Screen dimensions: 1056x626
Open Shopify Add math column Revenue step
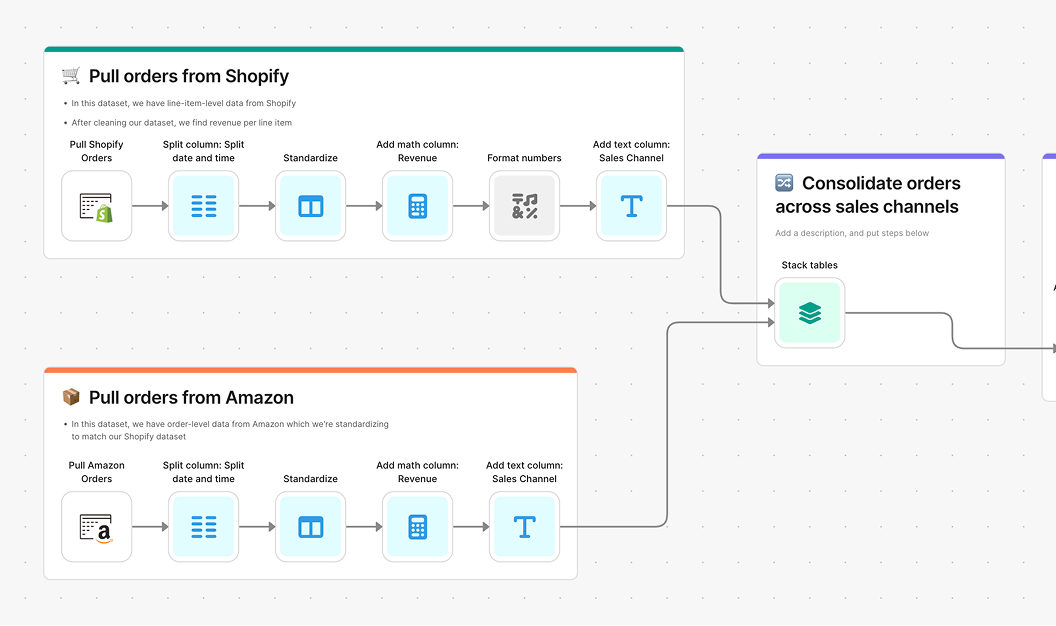(x=418, y=206)
